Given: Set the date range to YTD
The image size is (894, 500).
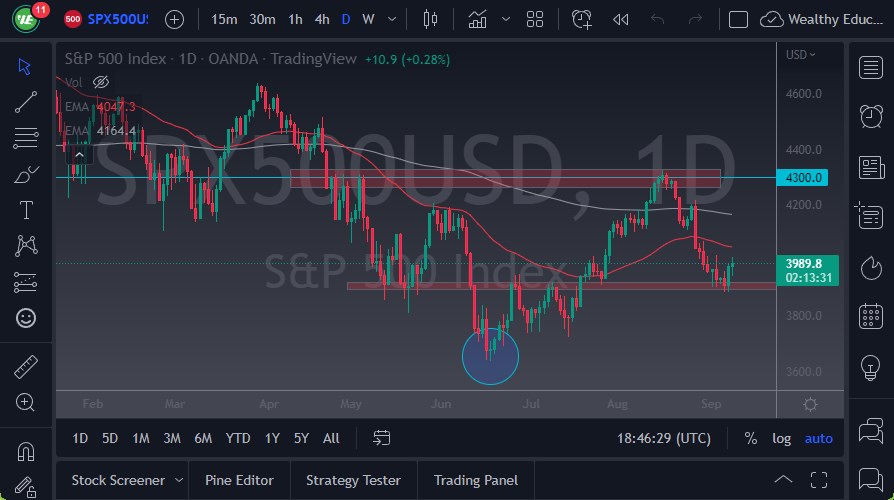Looking at the screenshot, I should click(x=238, y=438).
